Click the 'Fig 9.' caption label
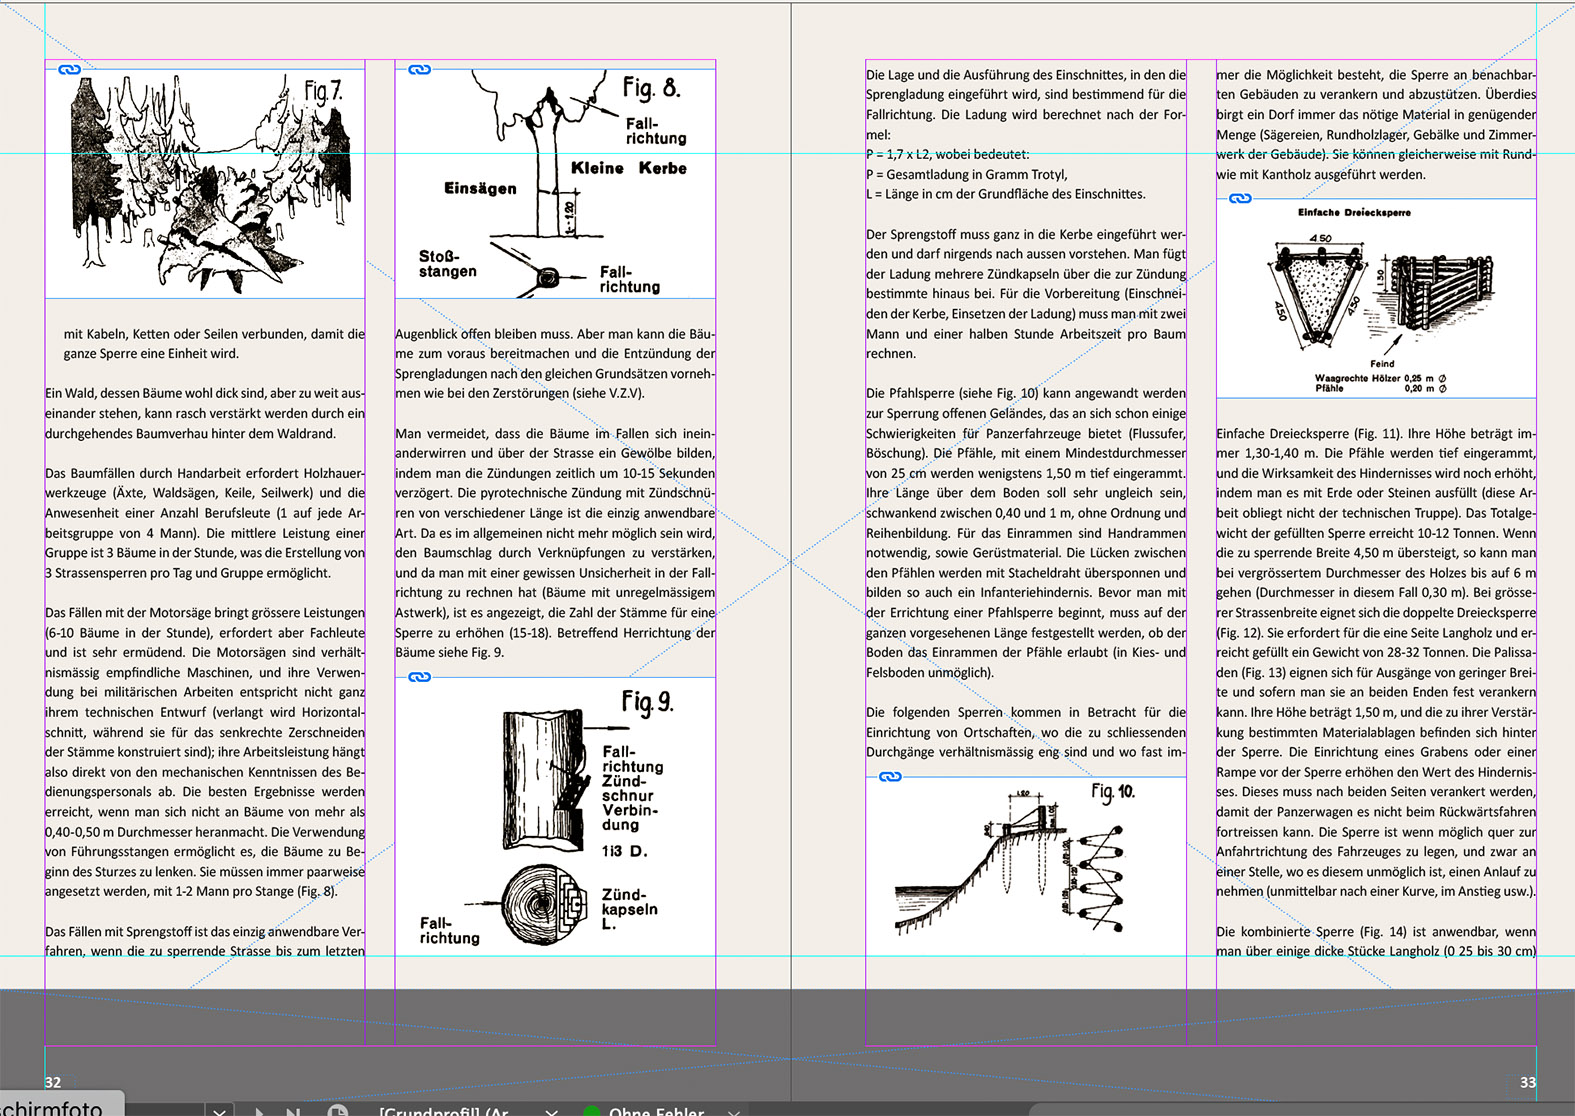 tap(647, 702)
